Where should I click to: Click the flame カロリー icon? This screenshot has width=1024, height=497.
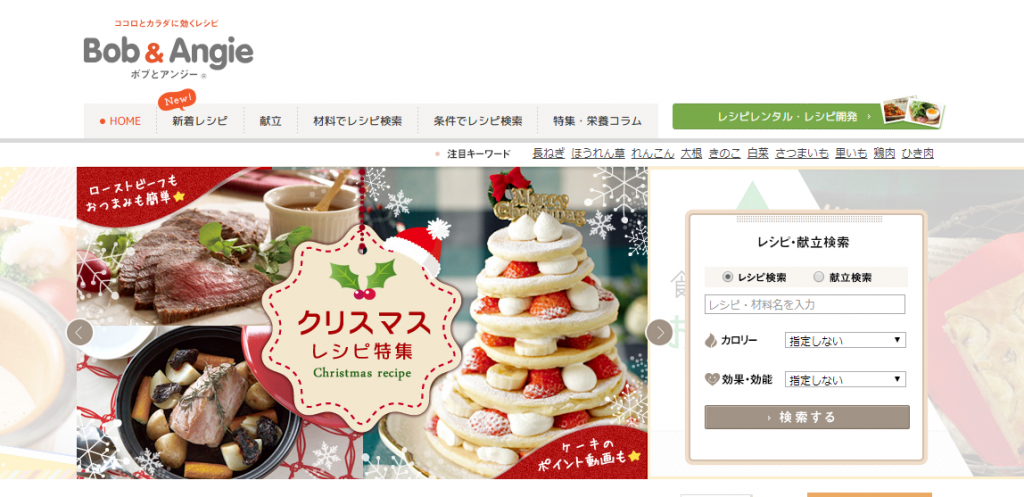(x=711, y=340)
